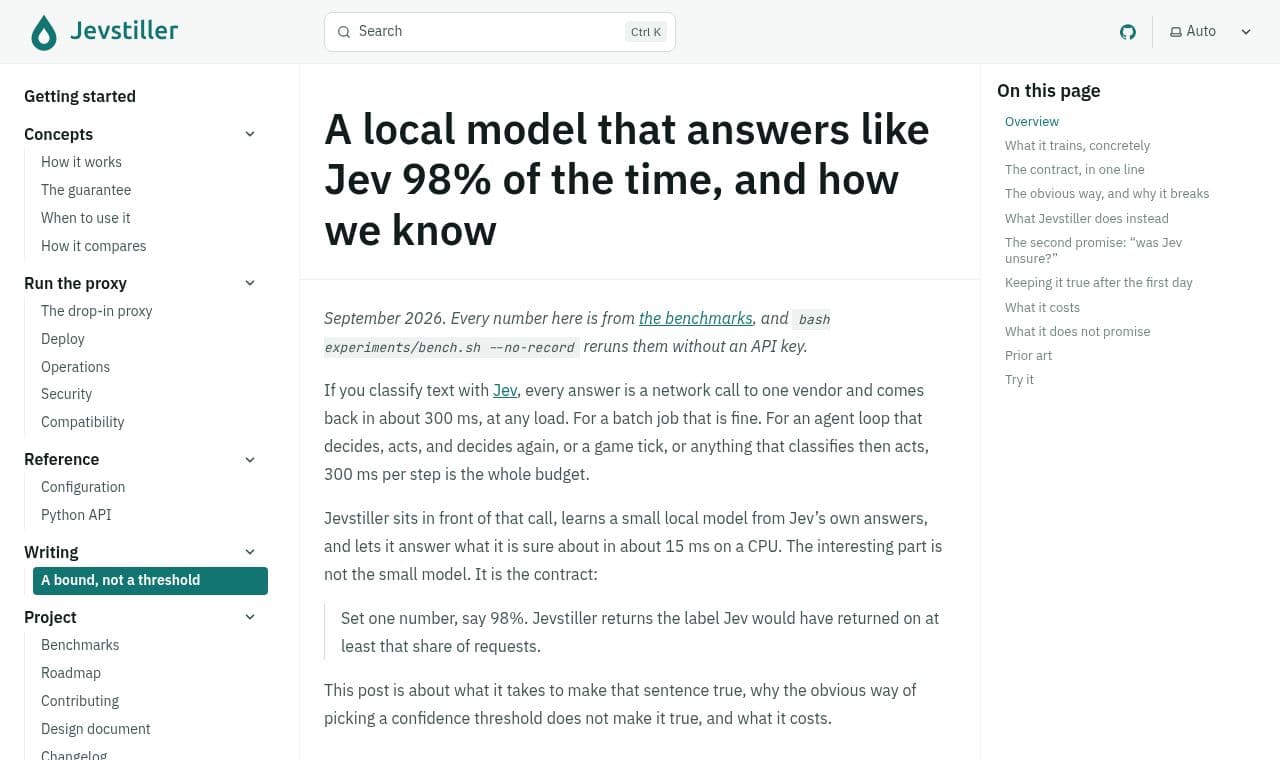Go to How it works

[x=81, y=162]
